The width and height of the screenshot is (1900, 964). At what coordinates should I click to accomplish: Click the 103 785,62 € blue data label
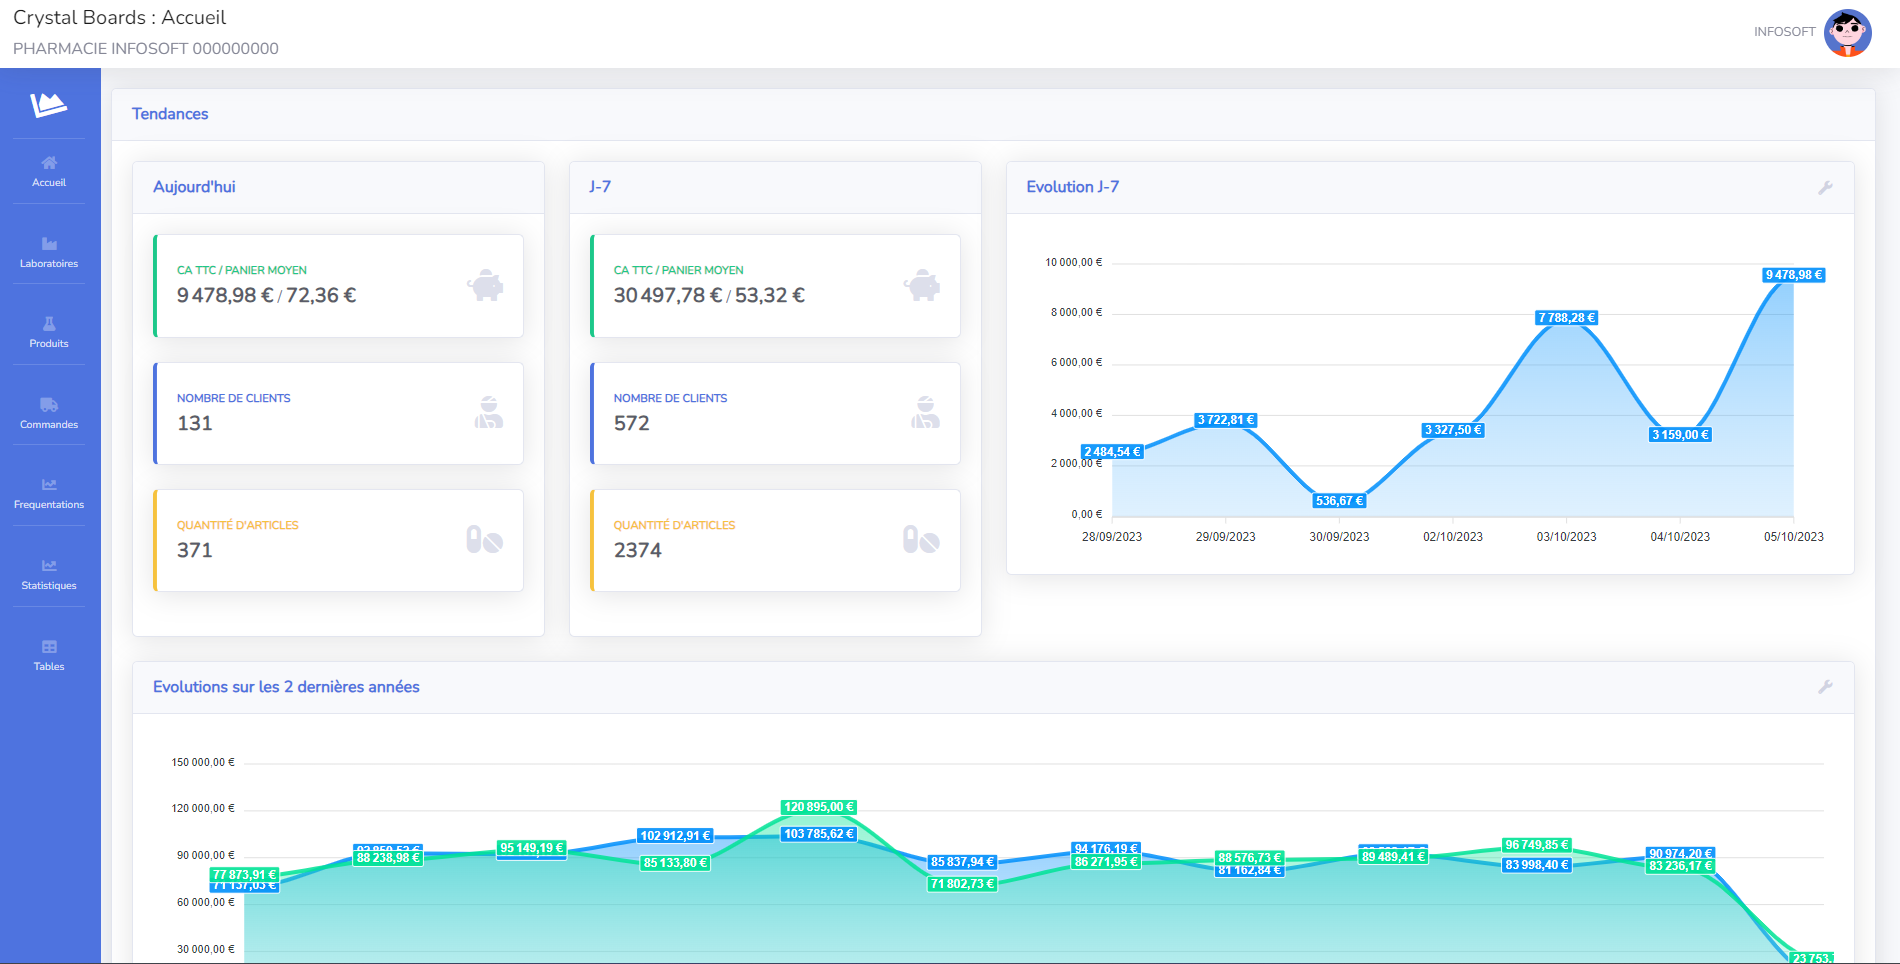pos(819,834)
